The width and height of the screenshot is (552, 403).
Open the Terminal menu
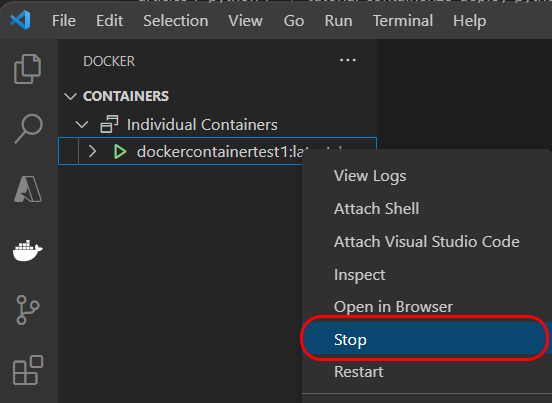click(x=403, y=21)
